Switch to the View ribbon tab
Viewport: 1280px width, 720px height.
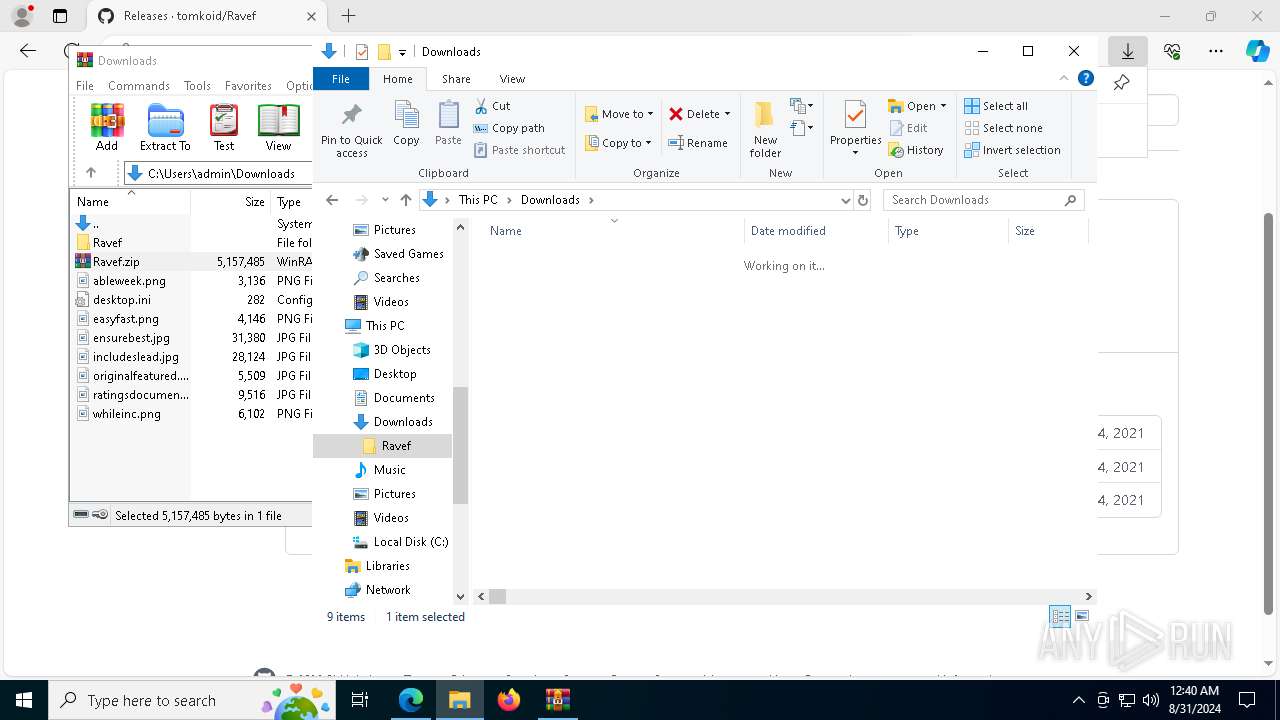coord(512,79)
